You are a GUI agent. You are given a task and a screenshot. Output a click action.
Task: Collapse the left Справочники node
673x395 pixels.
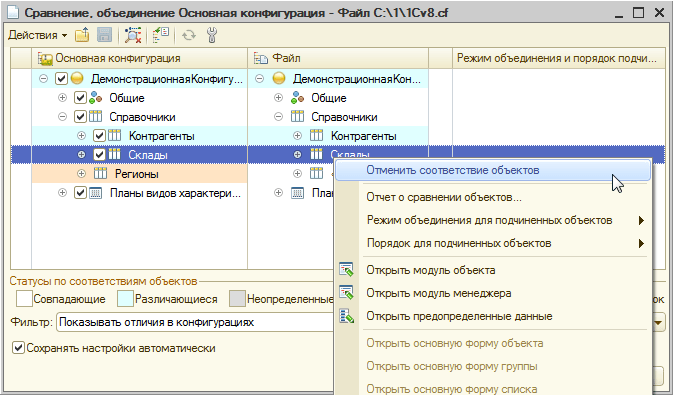click(63, 117)
